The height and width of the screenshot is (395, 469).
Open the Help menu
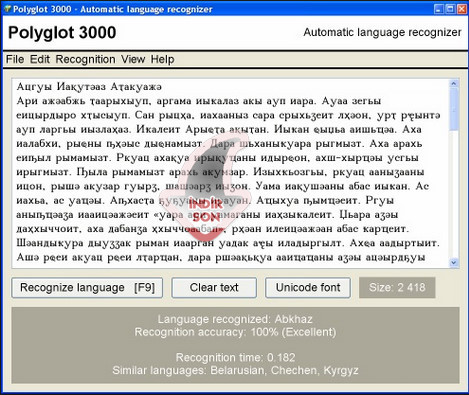click(x=162, y=59)
